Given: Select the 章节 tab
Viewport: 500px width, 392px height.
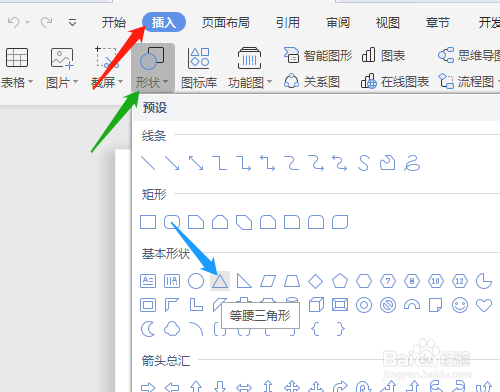Looking at the screenshot, I should pyautogui.click(x=437, y=22).
